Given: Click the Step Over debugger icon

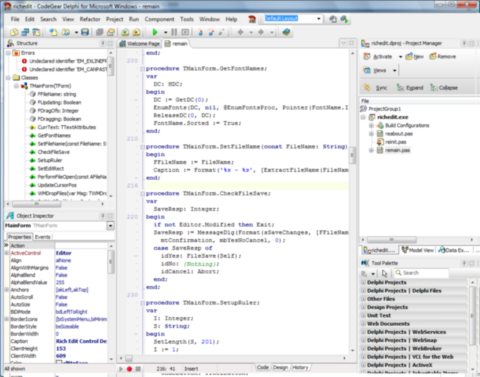Looking at the screenshot, I should click(211, 32).
